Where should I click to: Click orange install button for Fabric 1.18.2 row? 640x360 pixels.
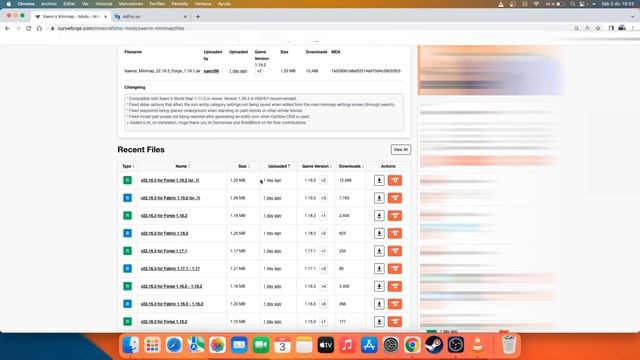pos(395,233)
